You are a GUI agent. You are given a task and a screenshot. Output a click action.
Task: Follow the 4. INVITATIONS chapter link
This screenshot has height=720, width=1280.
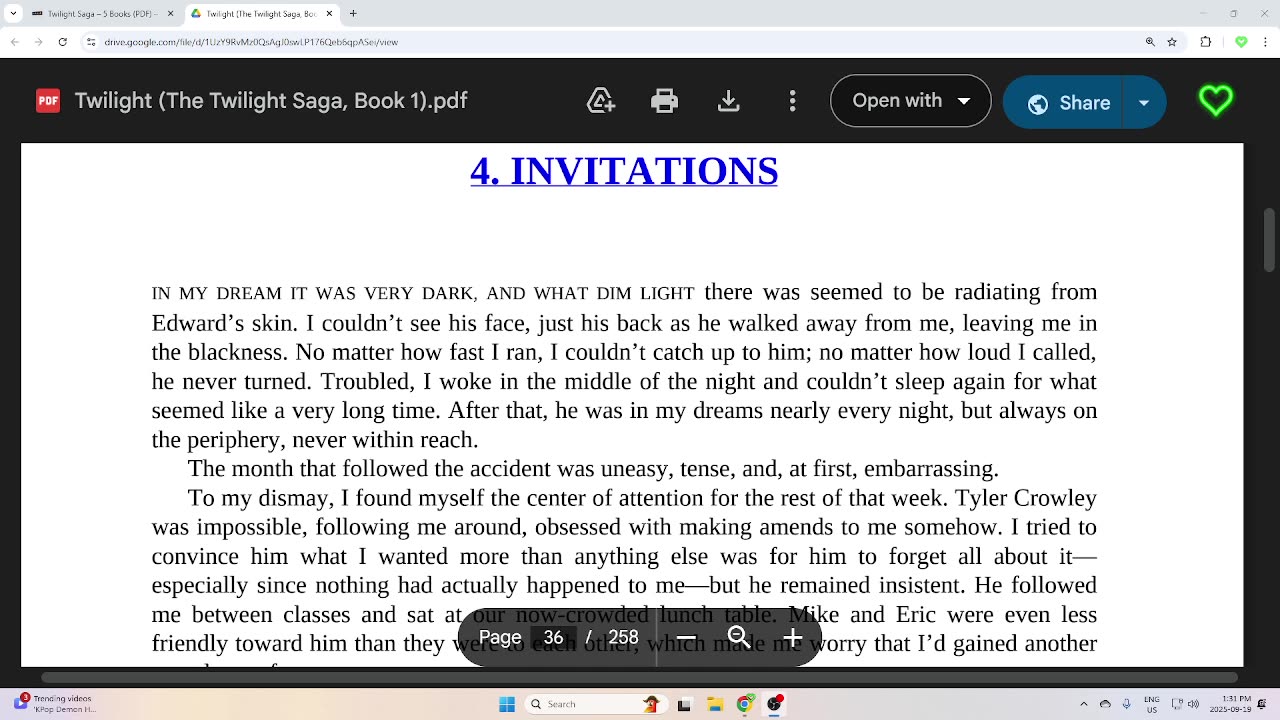(624, 171)
